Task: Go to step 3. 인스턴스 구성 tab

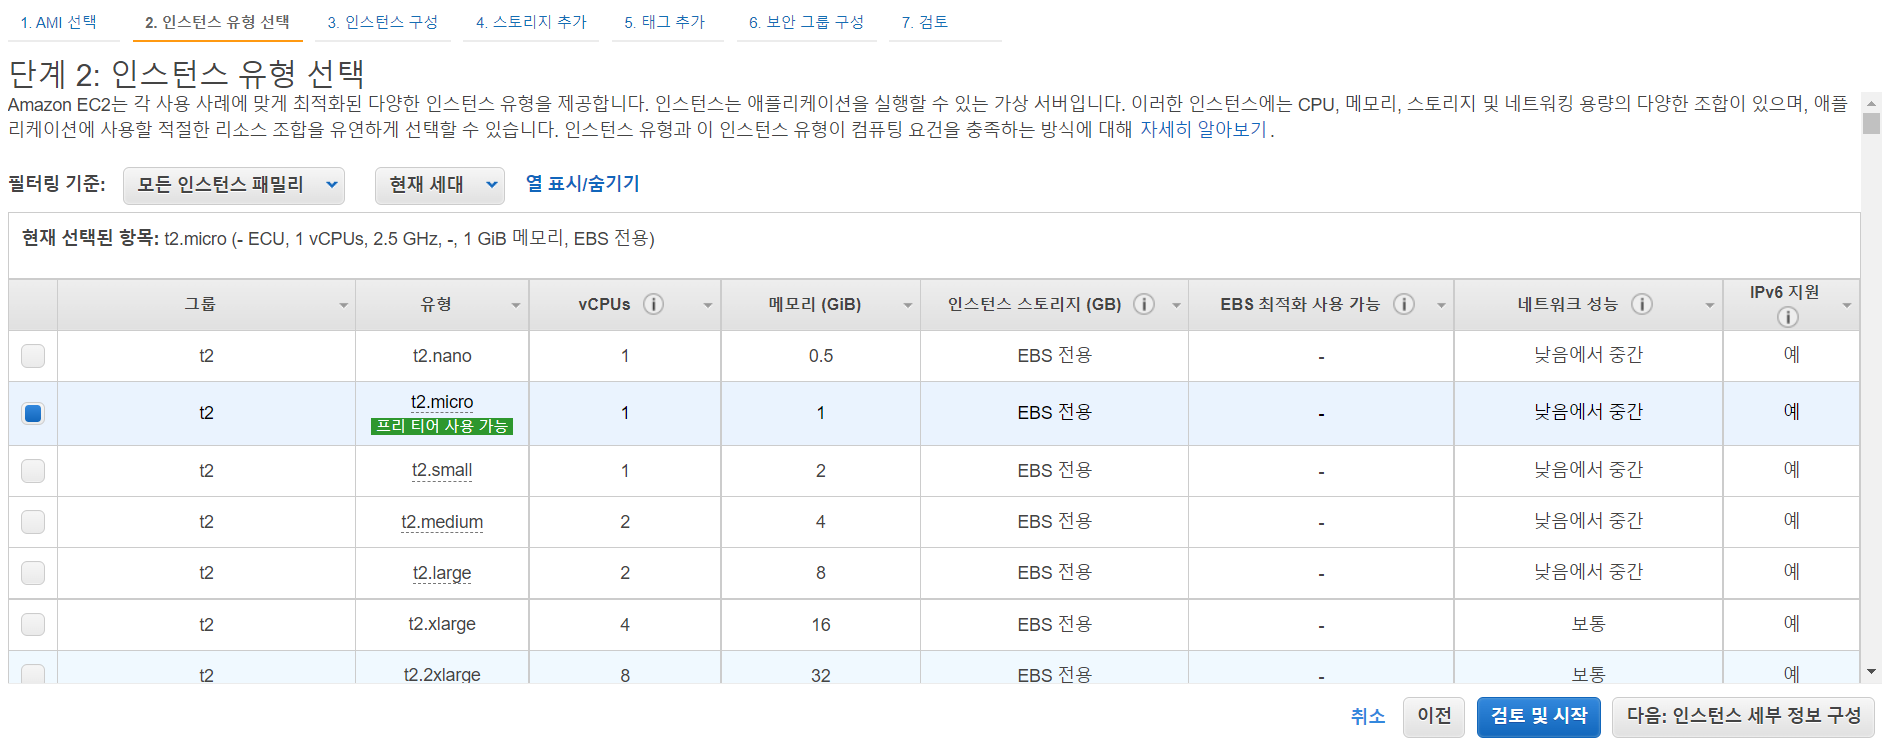Action: [x=382, y=22]
